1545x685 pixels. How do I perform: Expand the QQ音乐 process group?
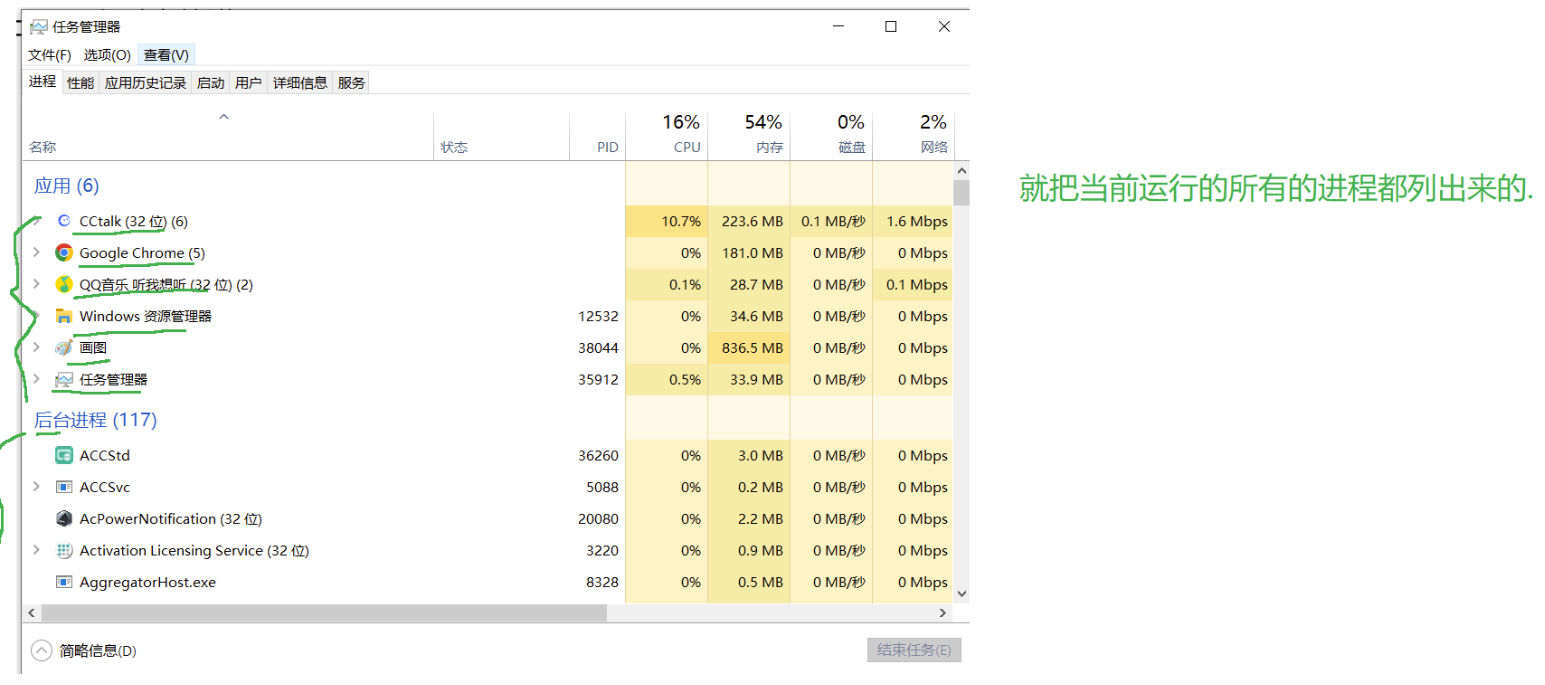pos(36,285)
